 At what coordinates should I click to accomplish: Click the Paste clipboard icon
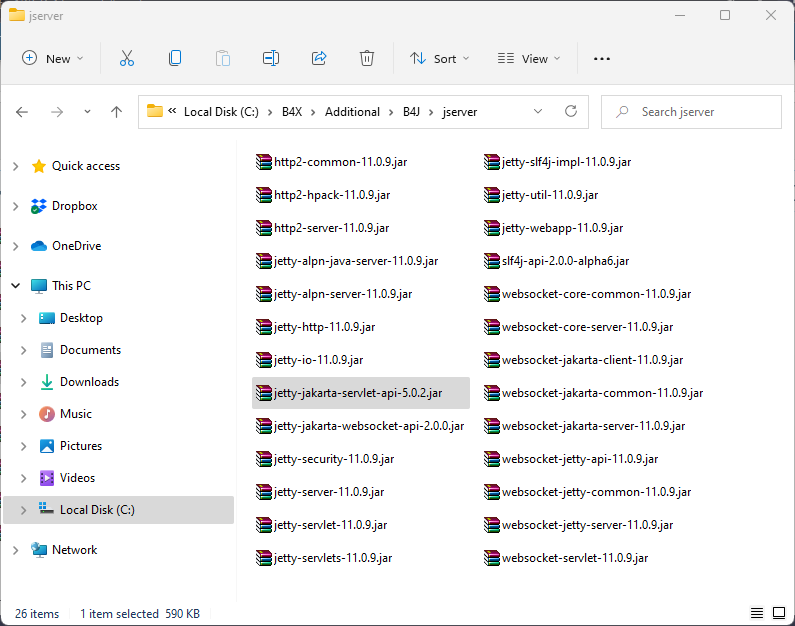pos(223,58)
